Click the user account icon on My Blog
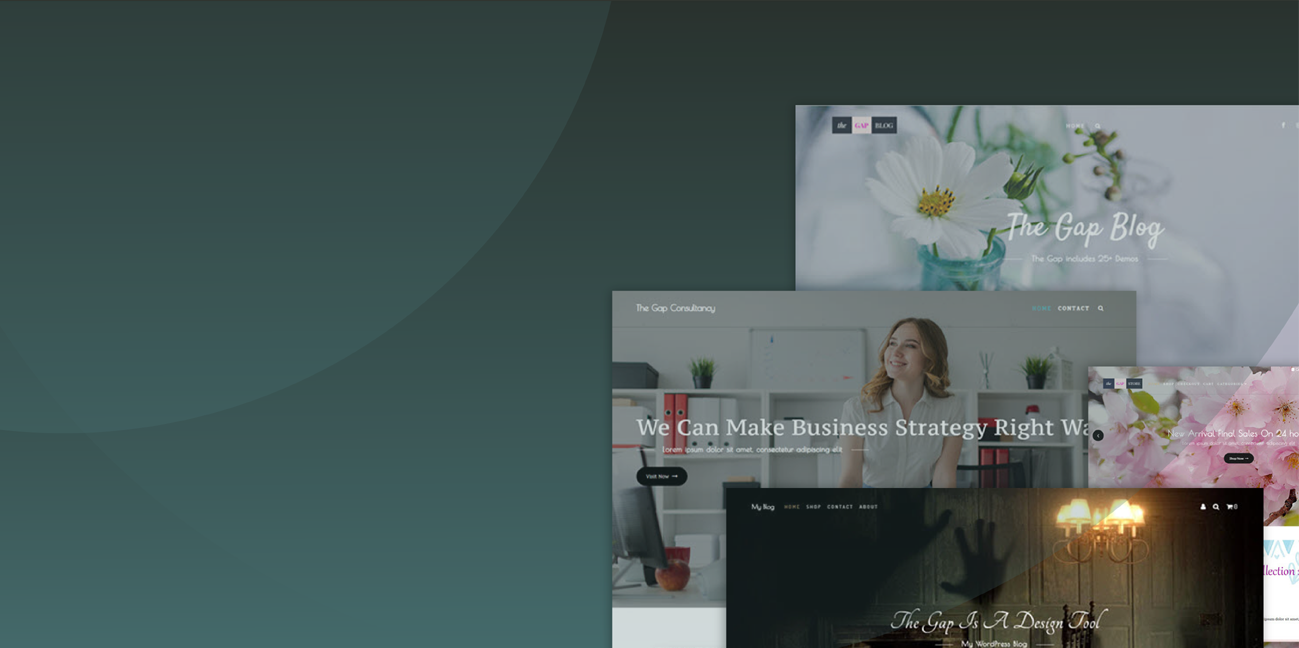This screenshot has height=648, width=1299. point(1203,507)
